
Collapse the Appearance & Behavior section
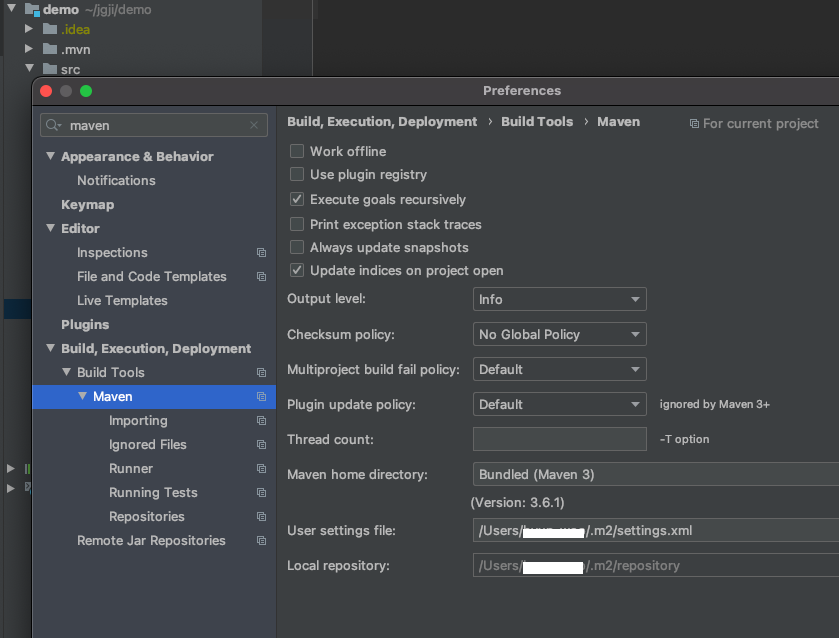click(x=51, y=157)
